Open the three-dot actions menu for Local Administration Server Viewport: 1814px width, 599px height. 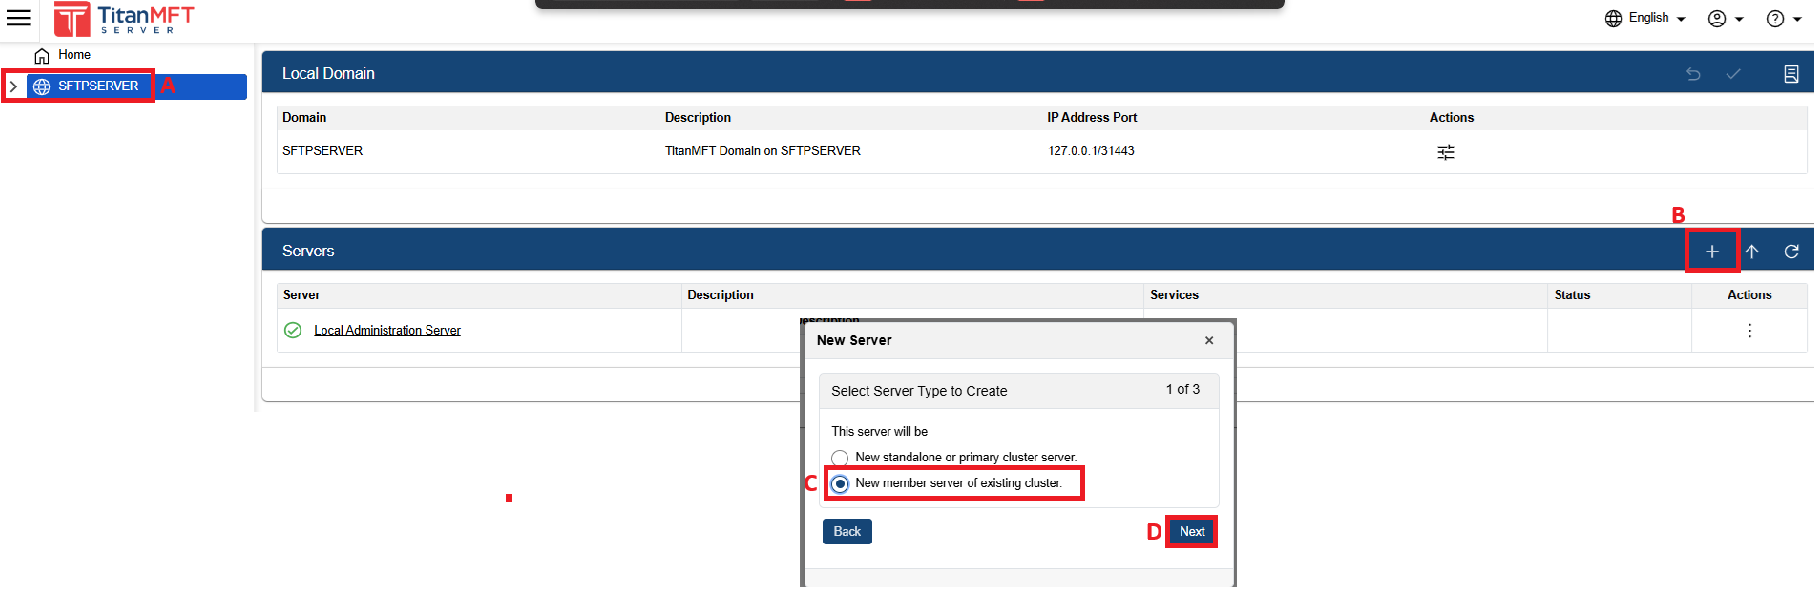pyautogui.click(x=1749, y=330)
